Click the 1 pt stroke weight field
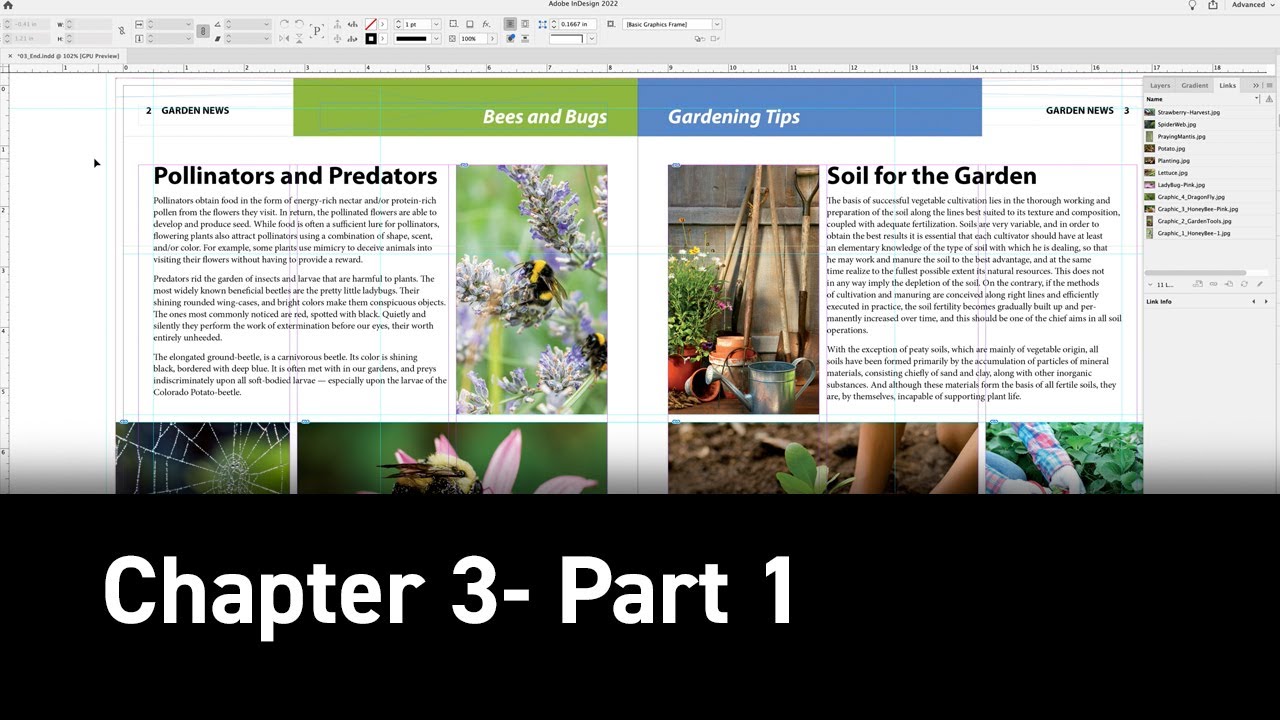This screenshot has height=720, width=1280. coord(417,24)
